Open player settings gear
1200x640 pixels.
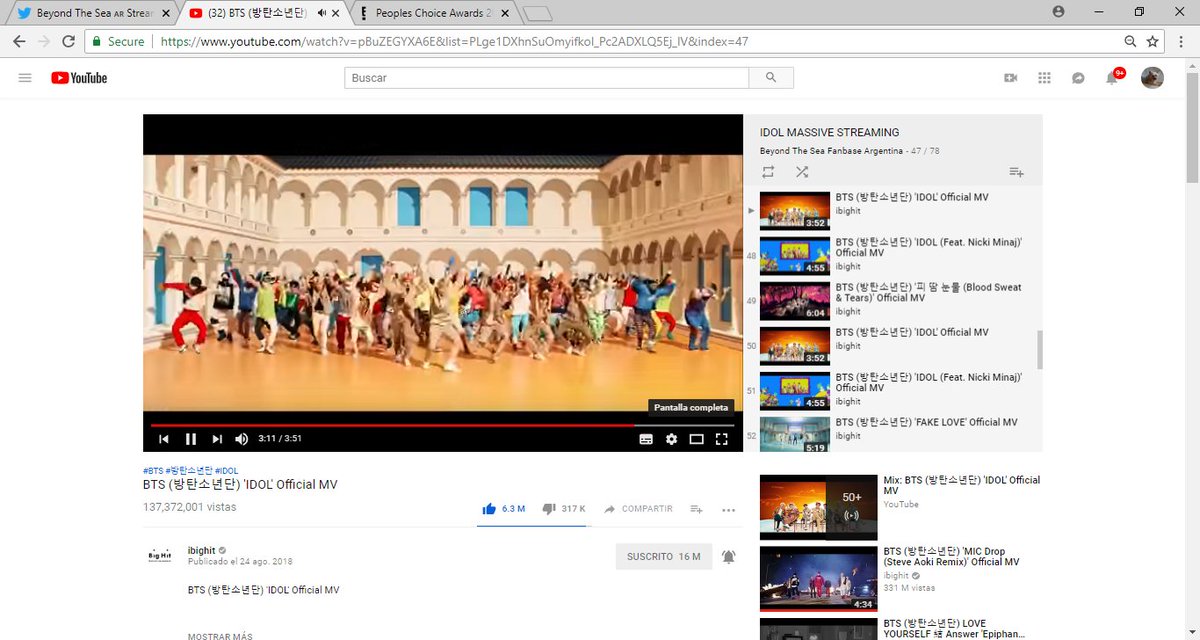671,439
